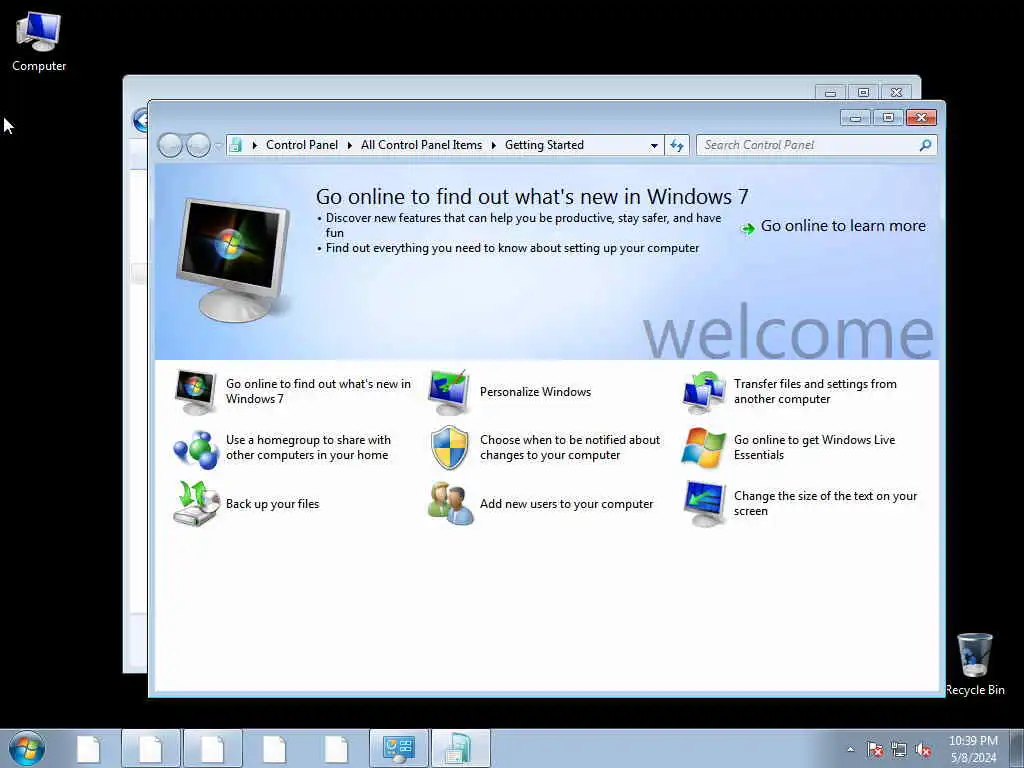
Task: Open the Personalize Windows icon
Action: click(x=449, y=392)
